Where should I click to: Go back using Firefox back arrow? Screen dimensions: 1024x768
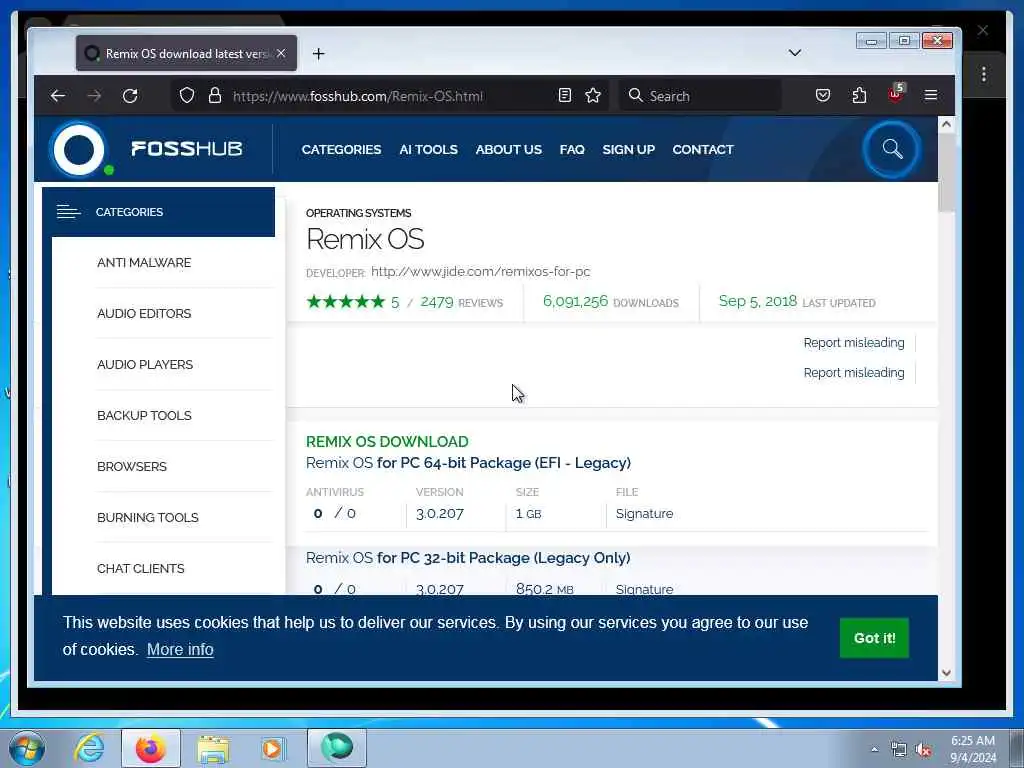pos(58,96)
